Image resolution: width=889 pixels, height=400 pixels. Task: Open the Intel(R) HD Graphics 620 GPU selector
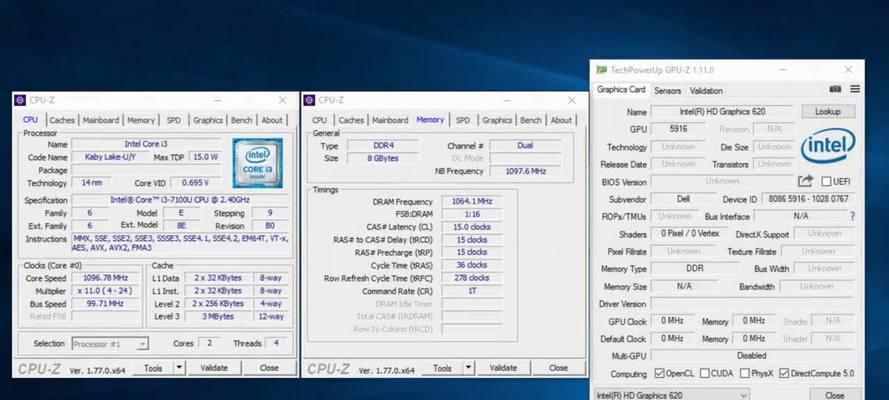[x=672, y=395]
